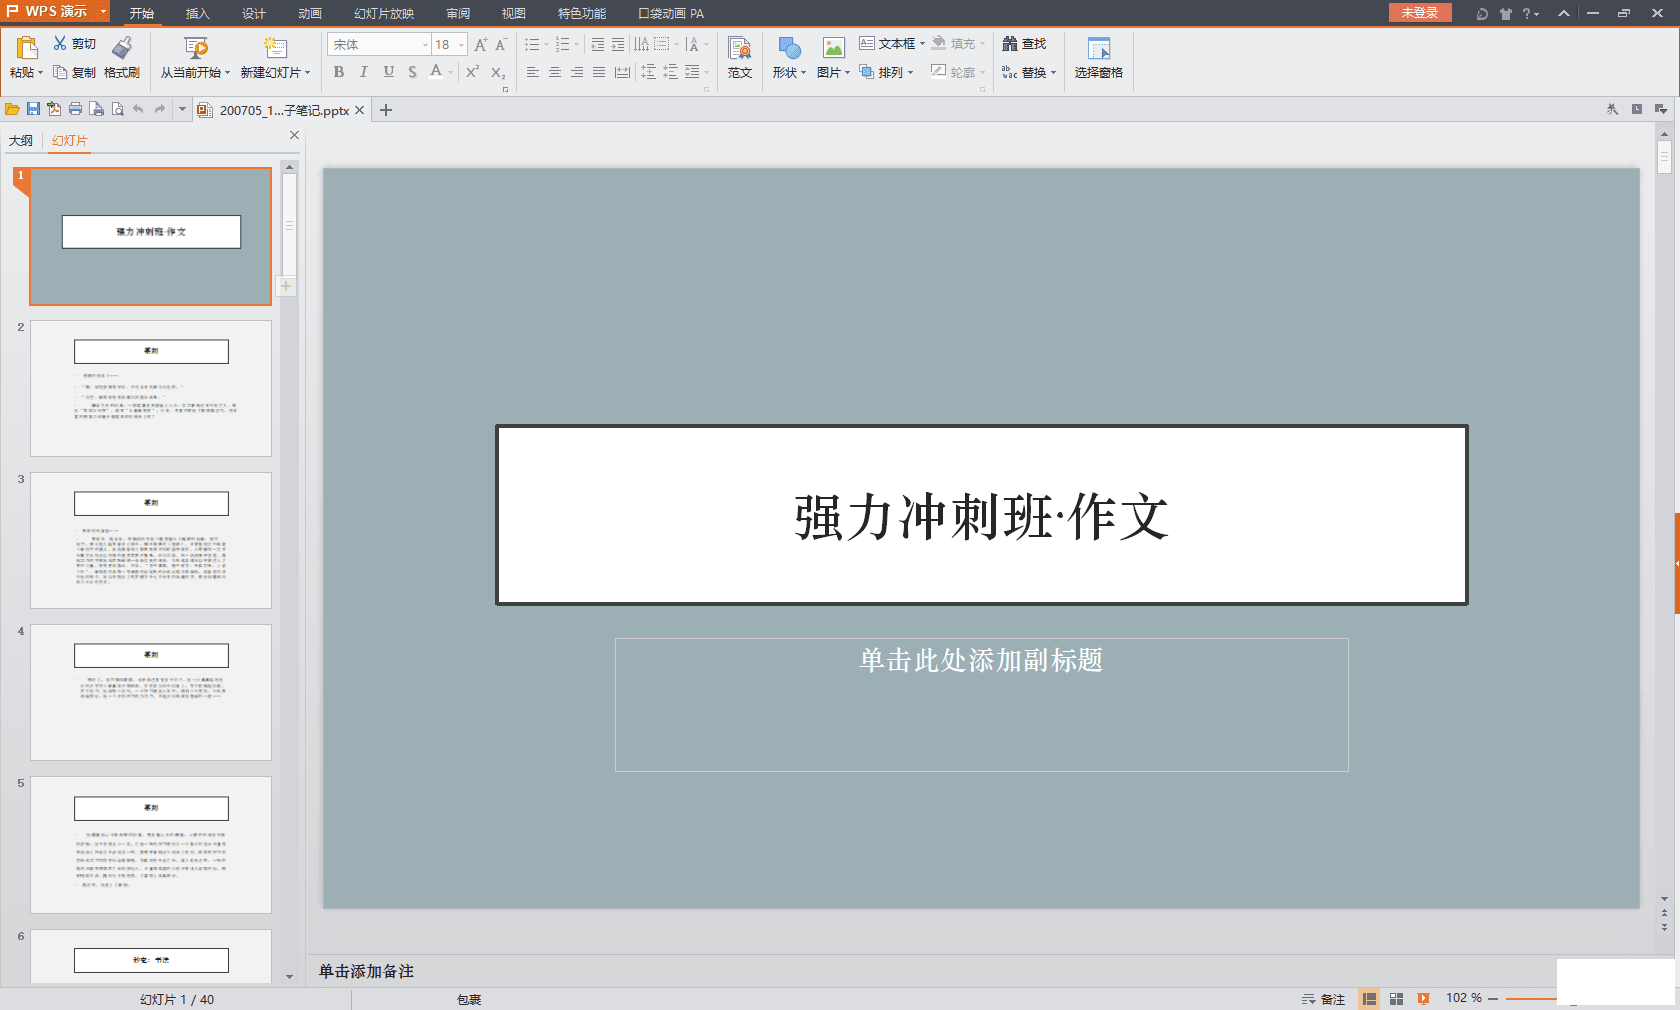Open the WPS 演示 application menu arrow
The height and width of the screenshot is (1010, 1680).
103,12
